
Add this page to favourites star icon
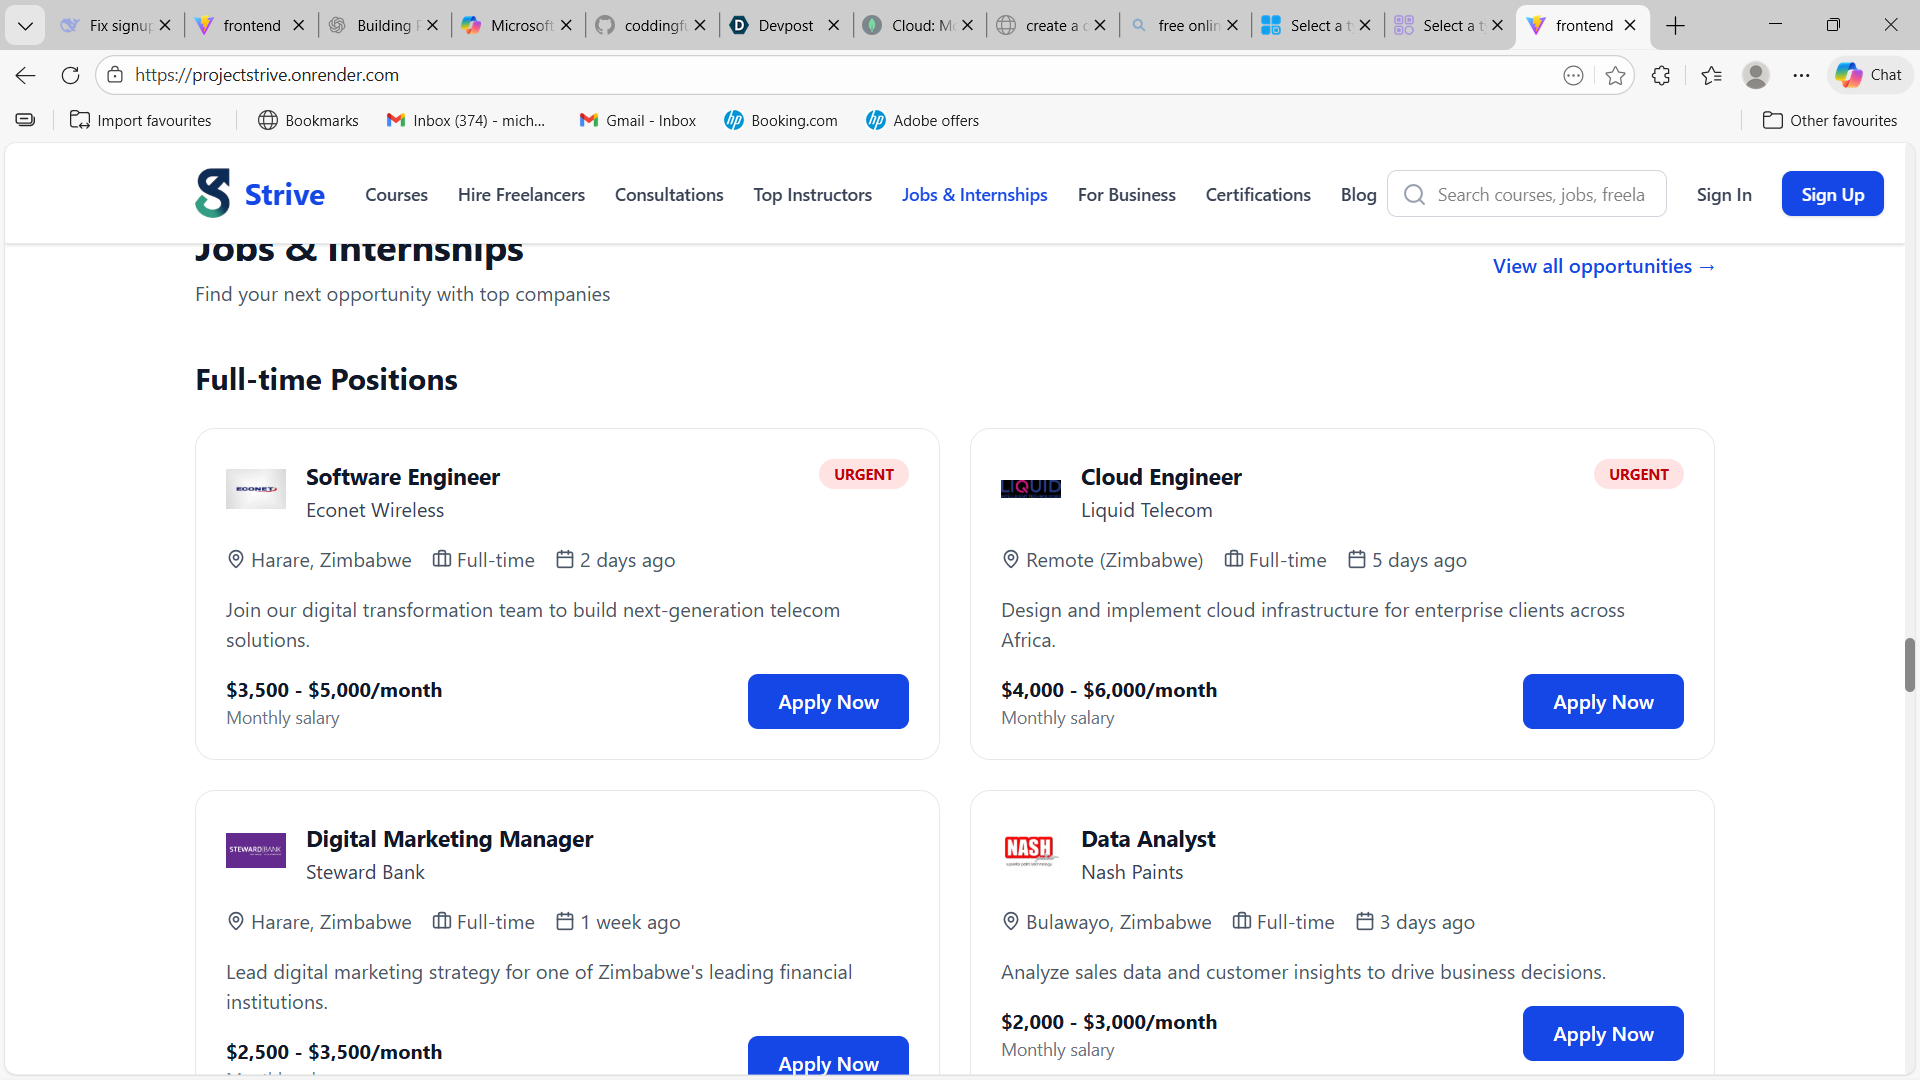tap(1615, 75)
